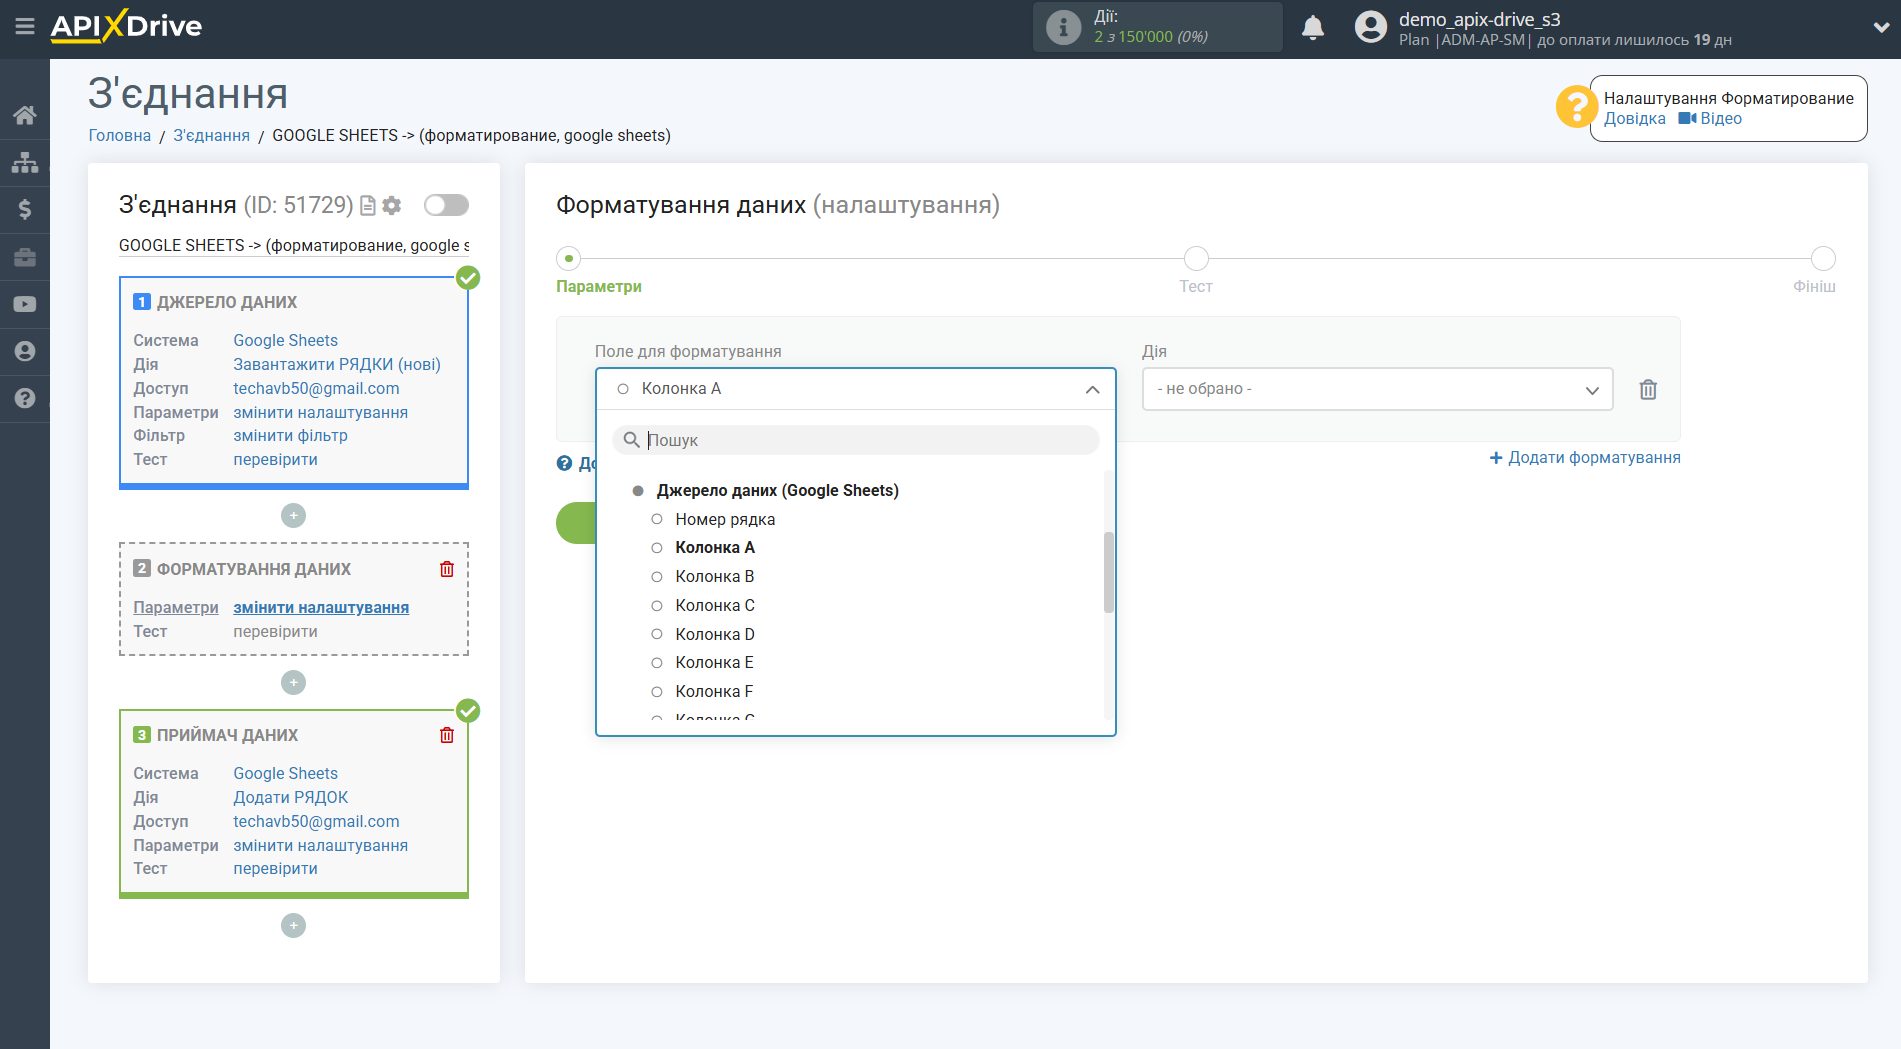Select Колонка C option
This screenshot has height=1049, width=1901.
pyautogui.click(x=714, y=605)
